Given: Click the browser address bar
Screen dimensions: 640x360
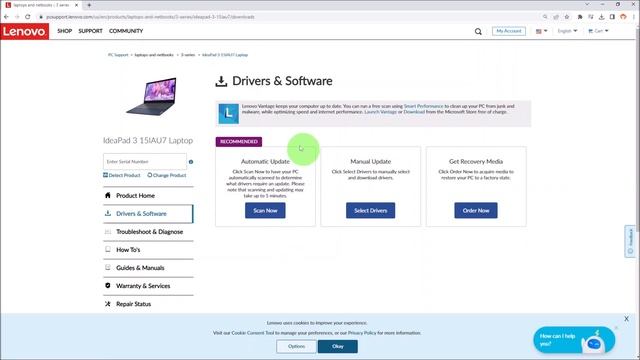Looking at the screenshot, I should 286,17.
